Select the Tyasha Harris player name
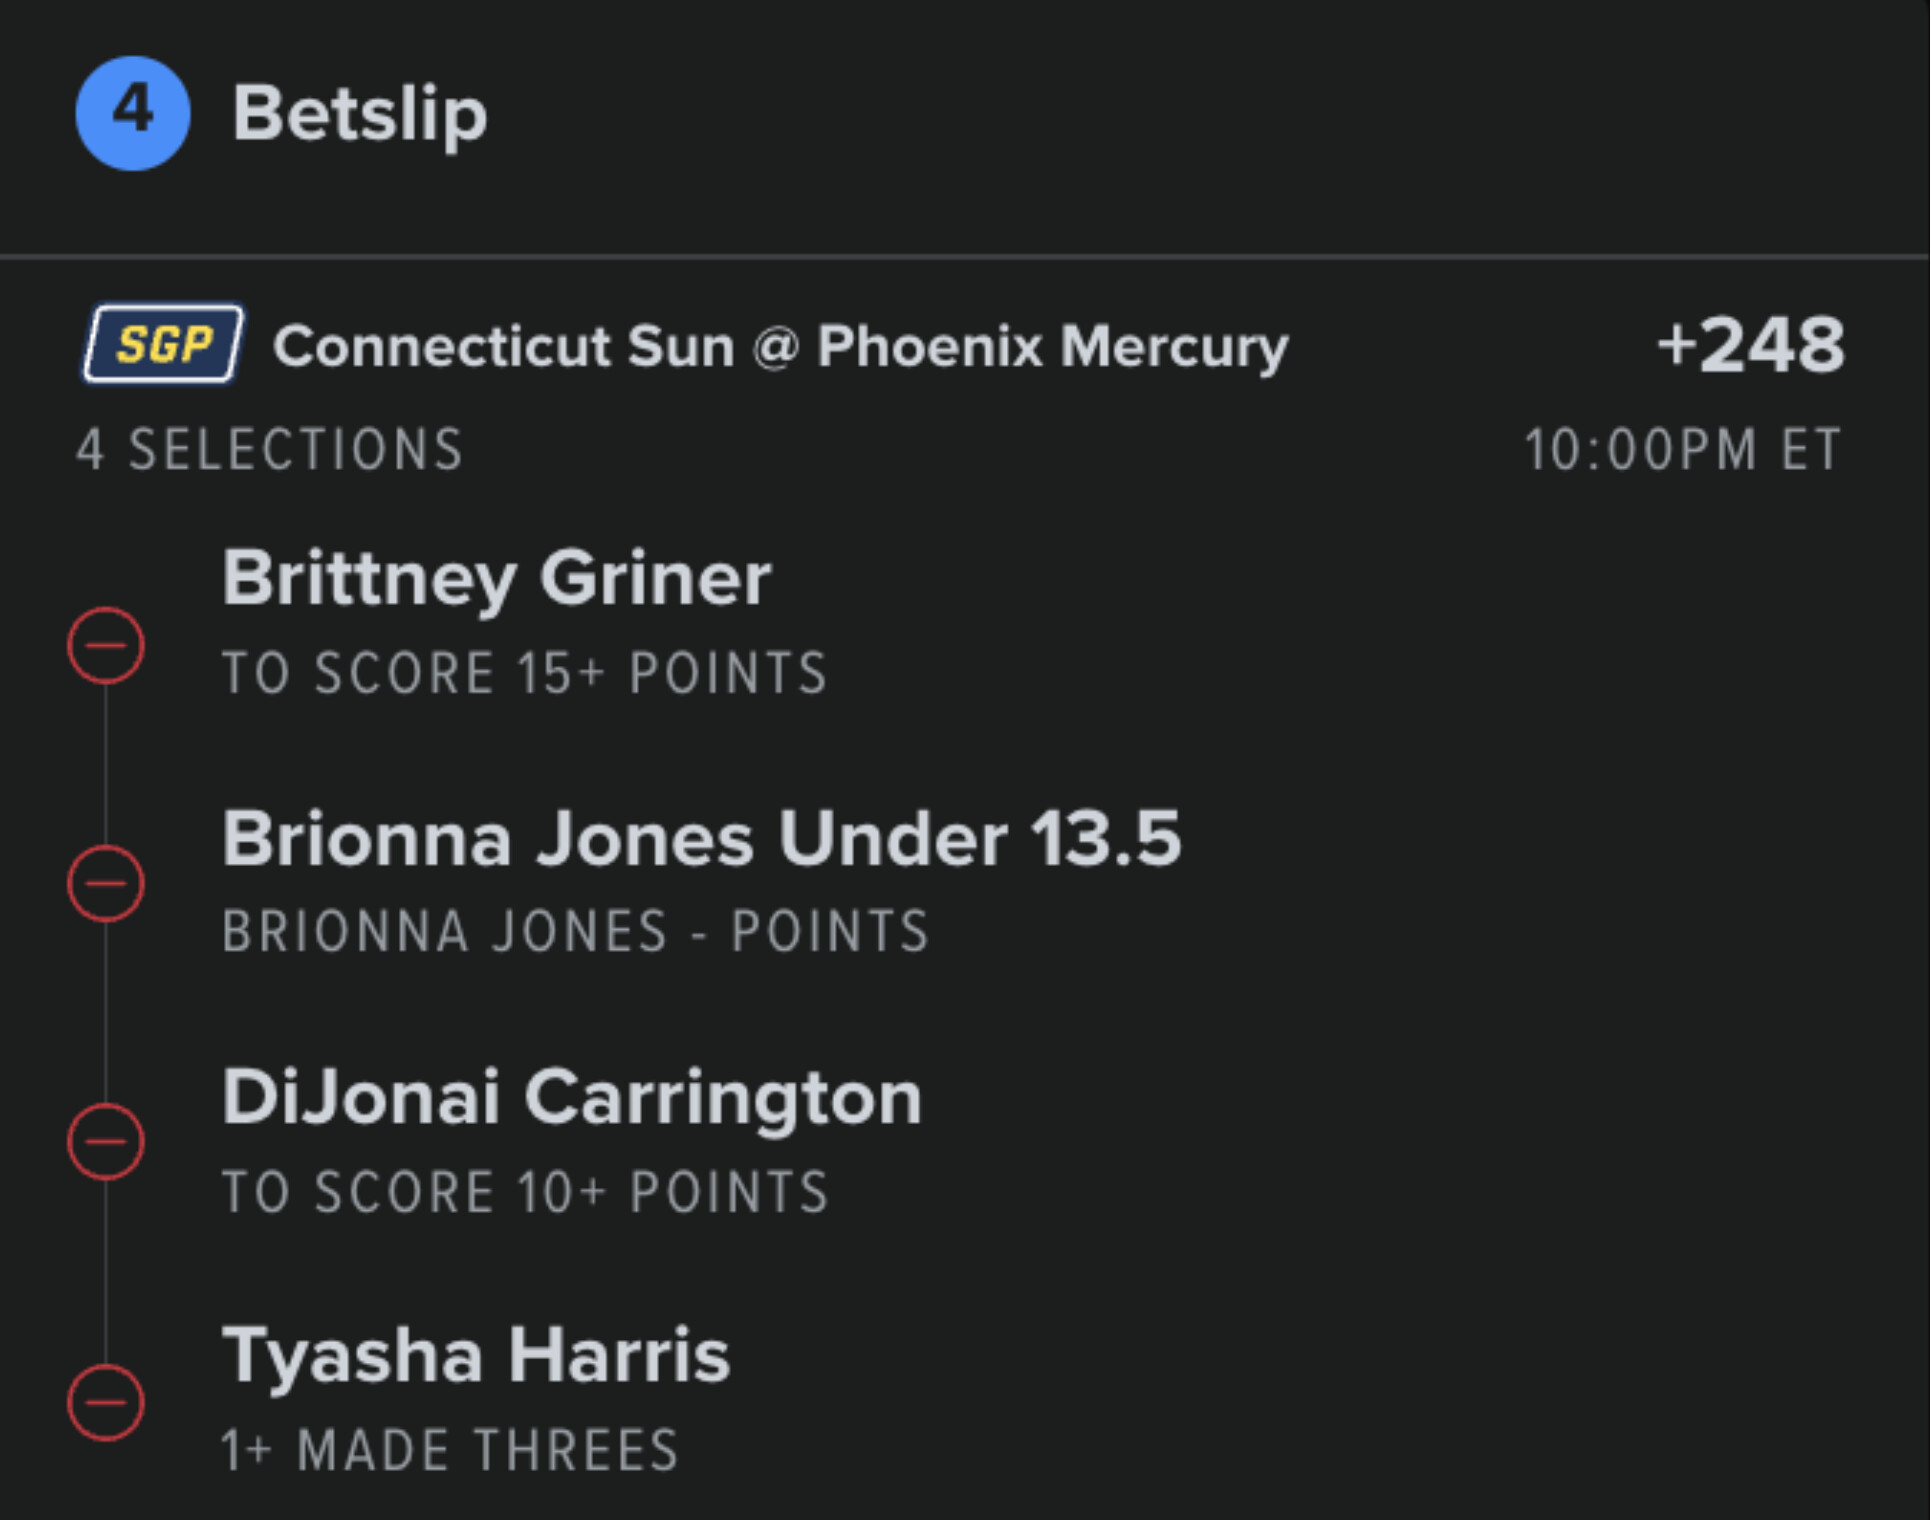This screenshot has height=1520, width=1930. pos(476,1356)
